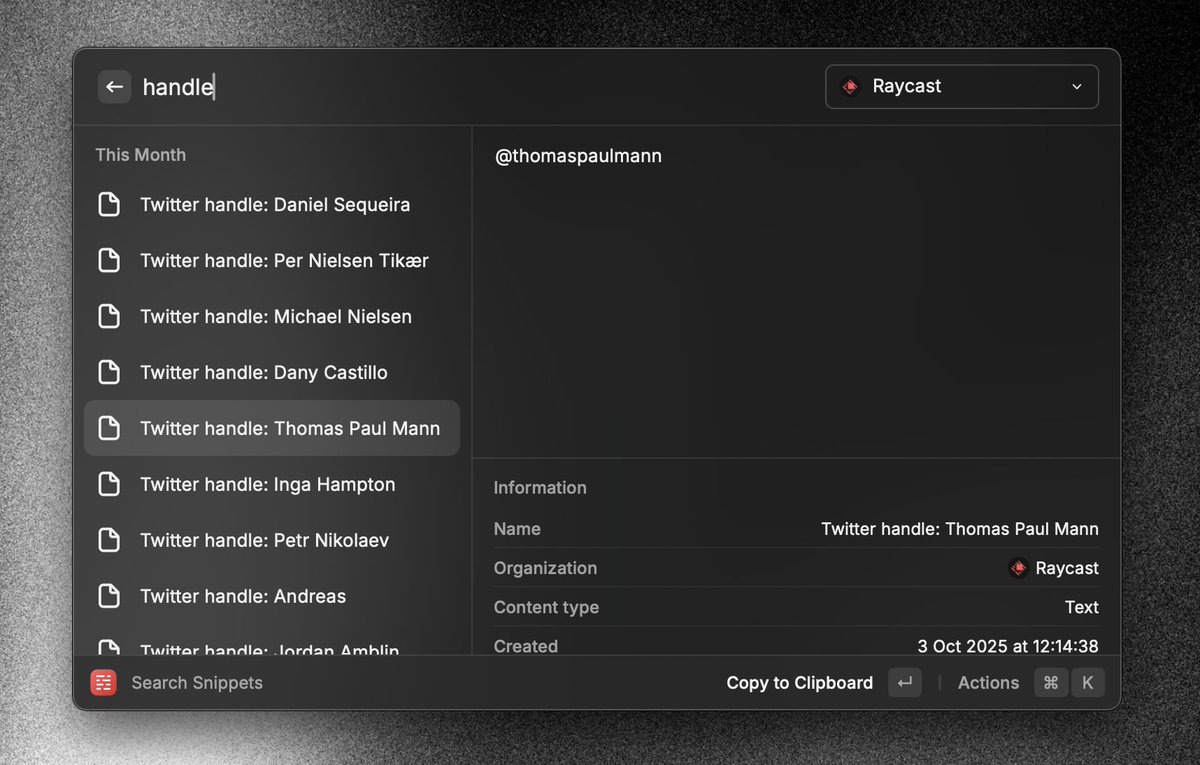This screenshot has width=1200, height=765.
Task: Click the Search Snippets label
Action: (x=197, y=683)
